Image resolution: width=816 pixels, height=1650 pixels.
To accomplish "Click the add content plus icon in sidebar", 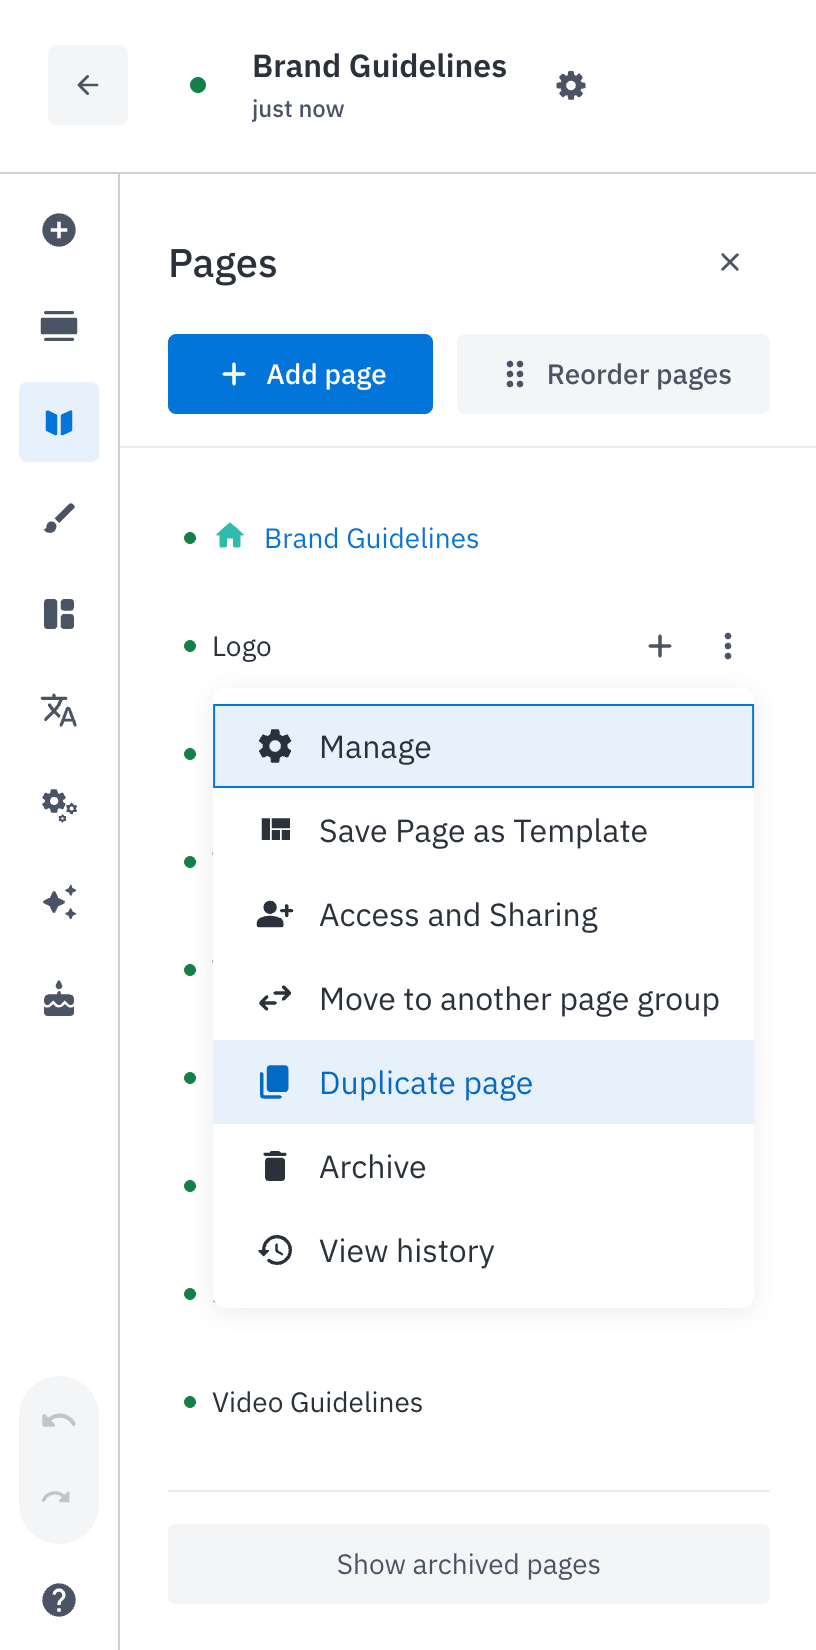I will (x=59, y=230).
